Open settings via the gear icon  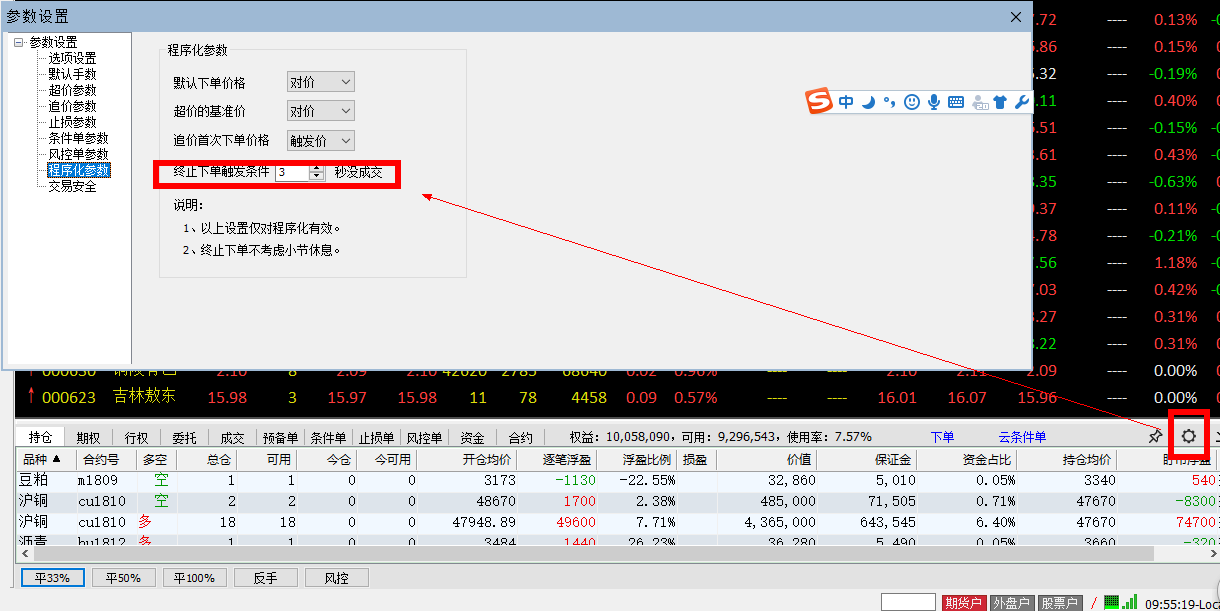1188,436
